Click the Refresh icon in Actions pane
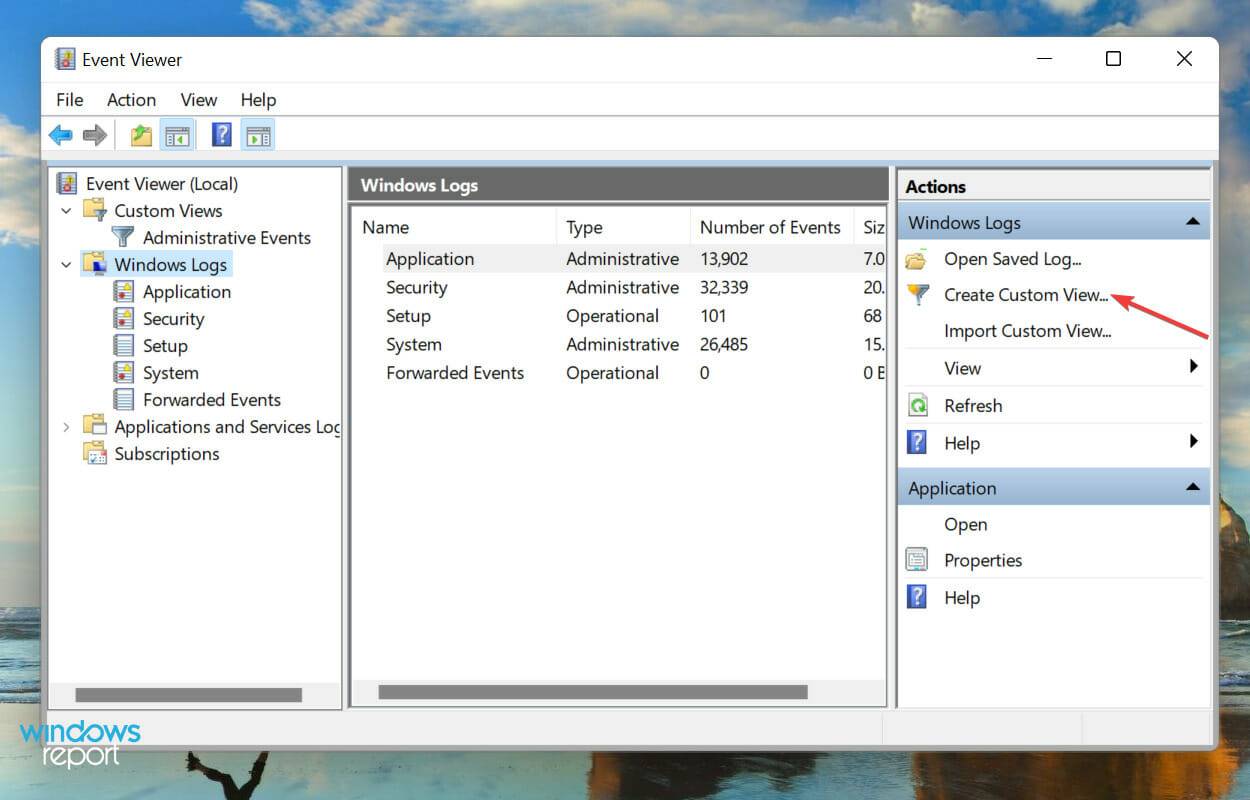Viewport: 1250px width, 800px height. [x=917, y=406]
